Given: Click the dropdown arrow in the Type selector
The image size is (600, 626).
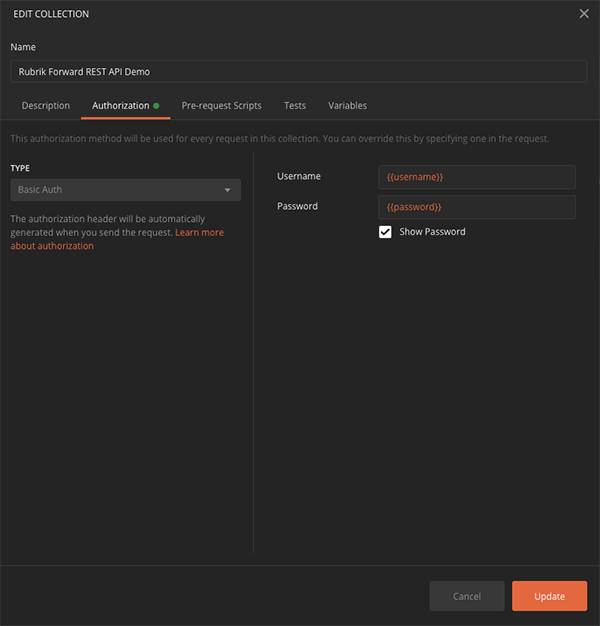Looking at the screenshot, I should coord(227,190).
